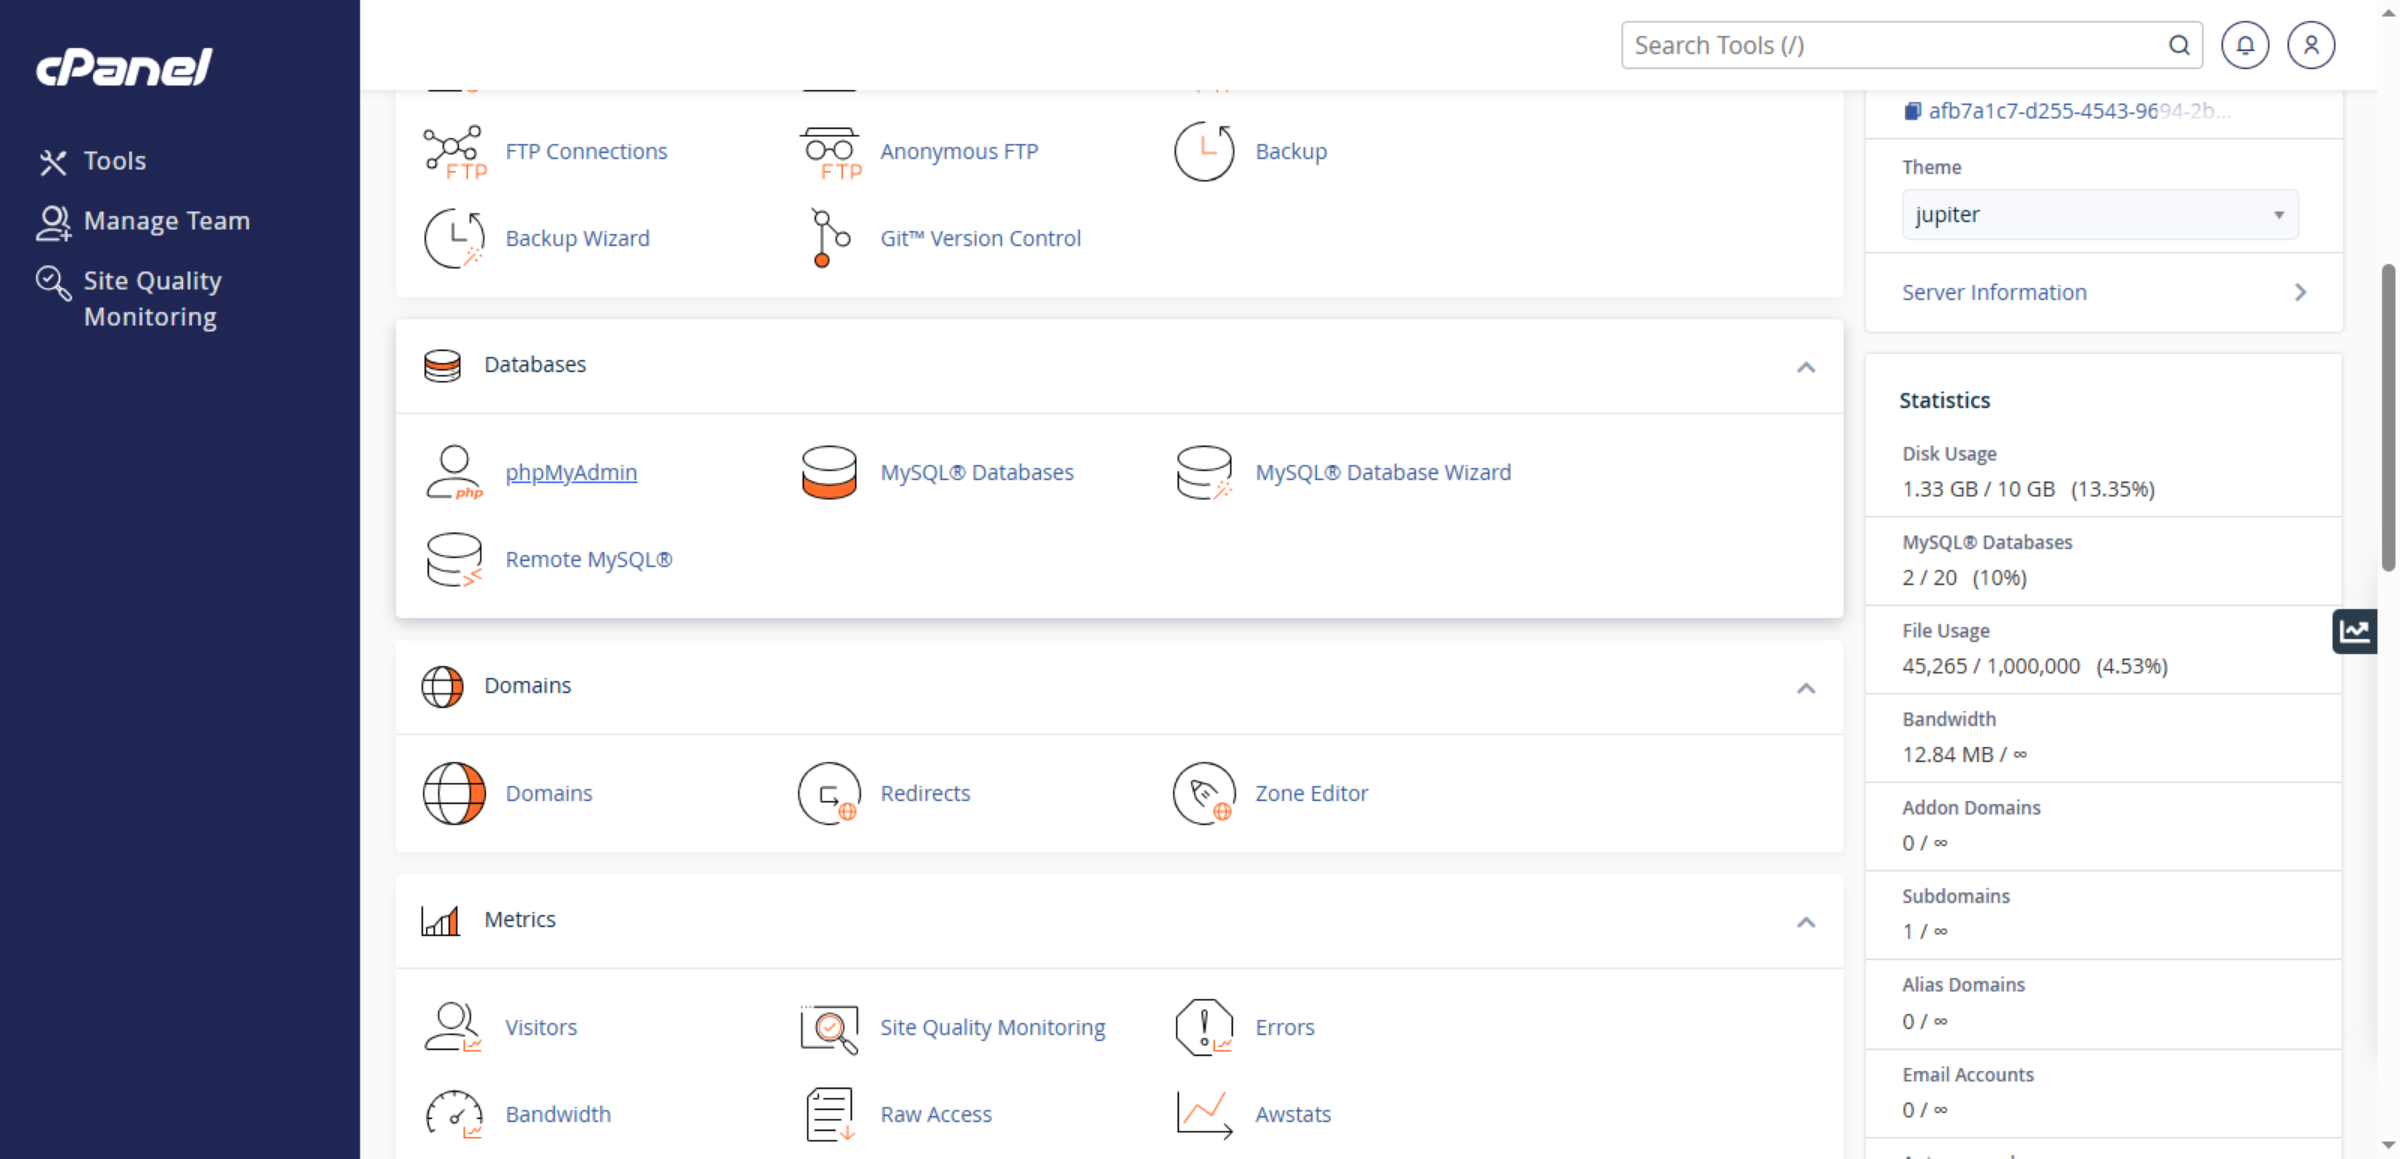Select the MySQL Databases icon
Screen dimensions: 2400x1159
(829, 472)
